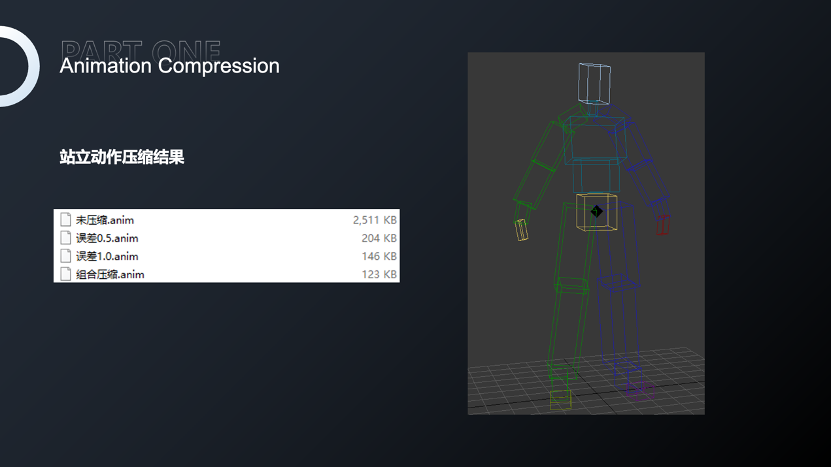Click the black diamond pivot marker on pelvis
The image size is (832, 468).
pos(596,211)
